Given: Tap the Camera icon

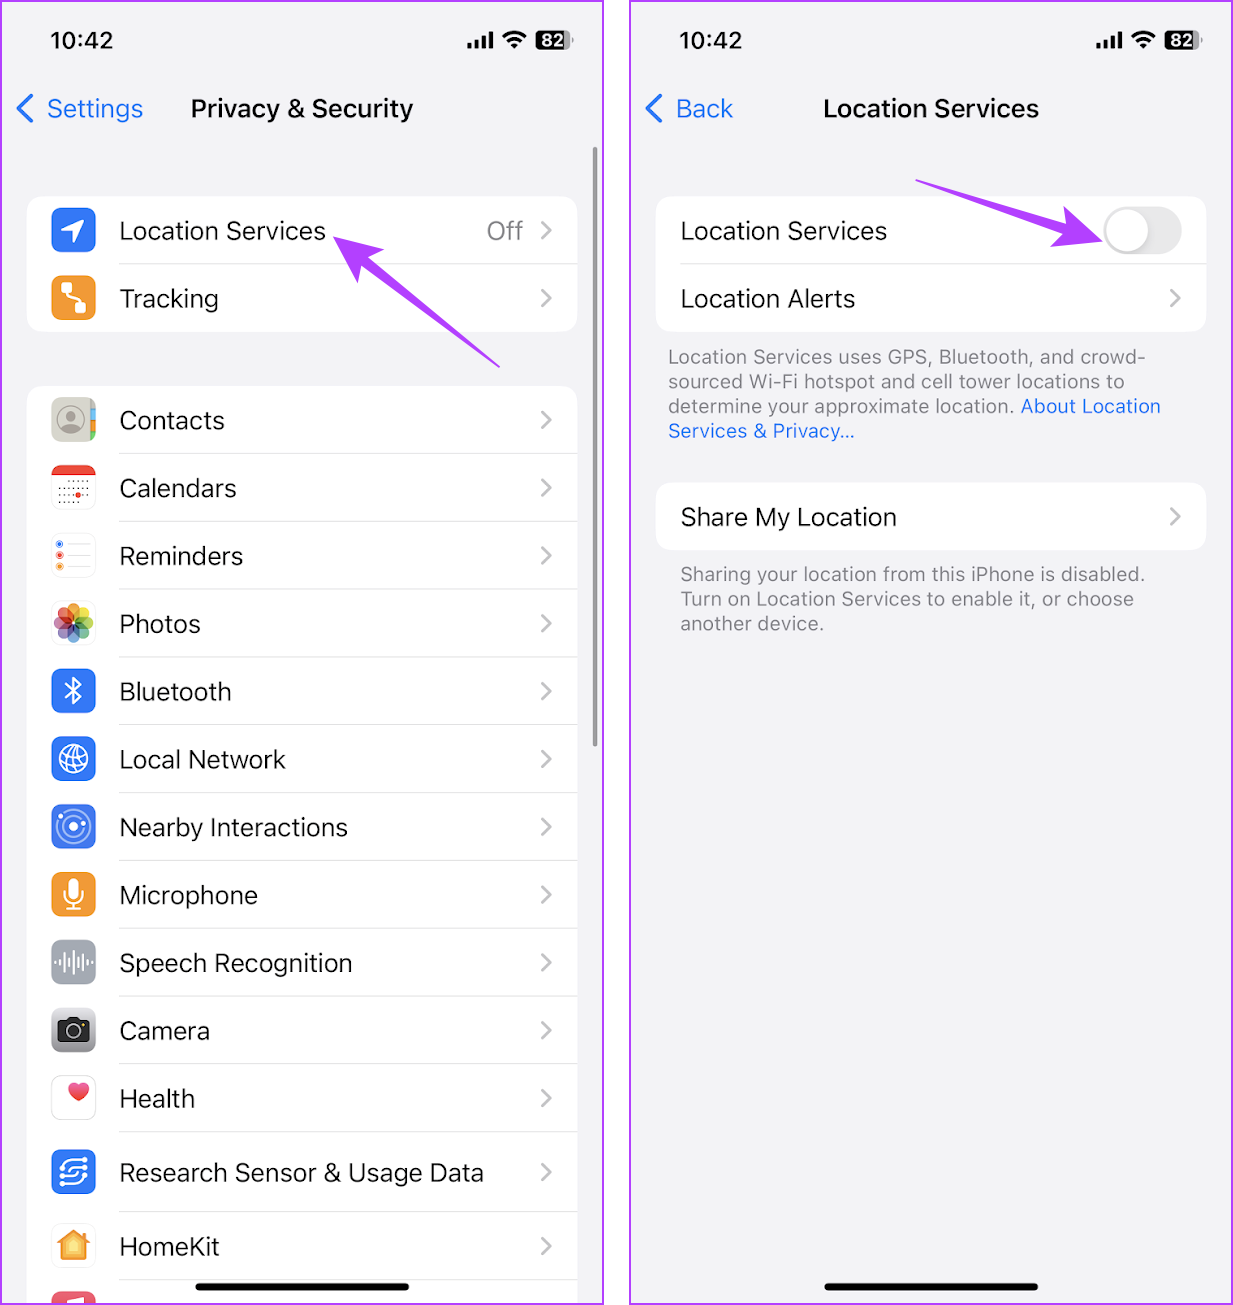Looking at the screenshot, I should (x=73, y=1030).
